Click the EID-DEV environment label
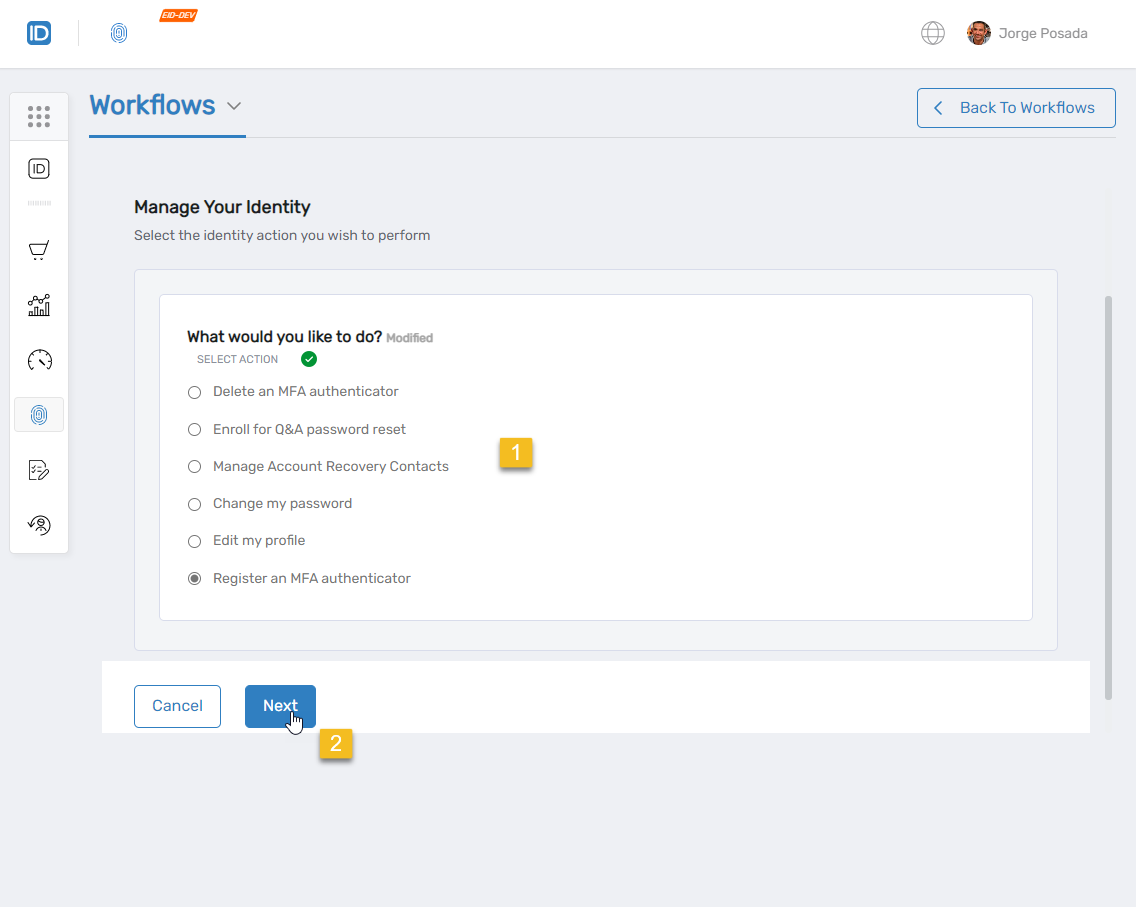This screenshot has height=907, width=1136. coord(178,15)
